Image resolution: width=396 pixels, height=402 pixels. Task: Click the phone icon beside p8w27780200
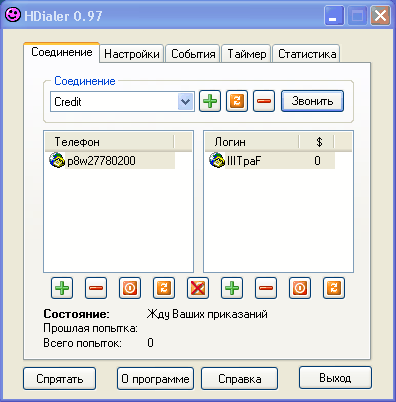coord(56,160)
